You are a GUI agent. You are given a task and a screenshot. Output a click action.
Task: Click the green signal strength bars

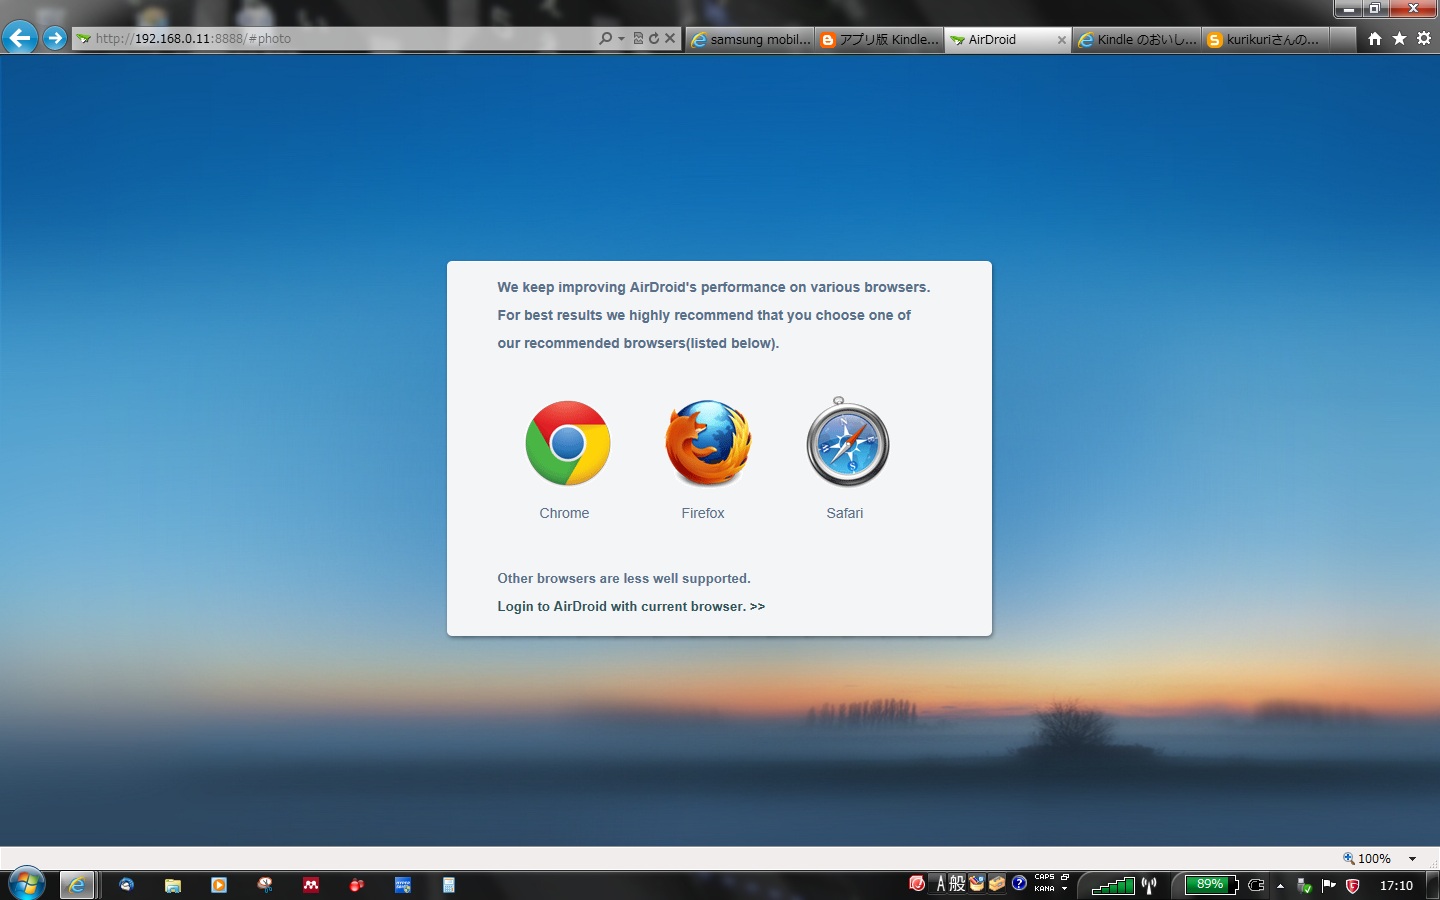pyautogui.click(x=1113, y=885)
